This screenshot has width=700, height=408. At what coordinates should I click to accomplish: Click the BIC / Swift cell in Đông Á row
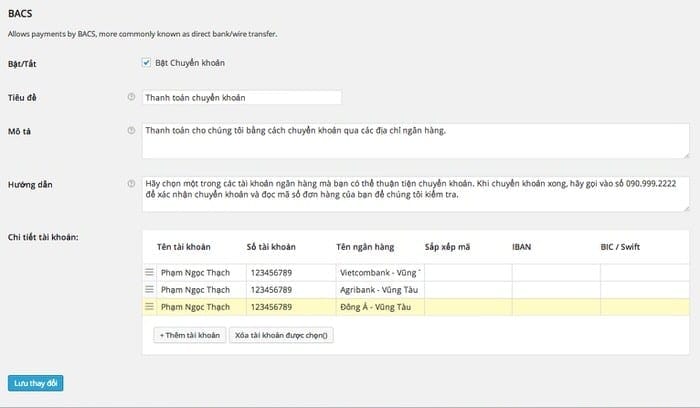pyautogui.click(x=645, y=307)
